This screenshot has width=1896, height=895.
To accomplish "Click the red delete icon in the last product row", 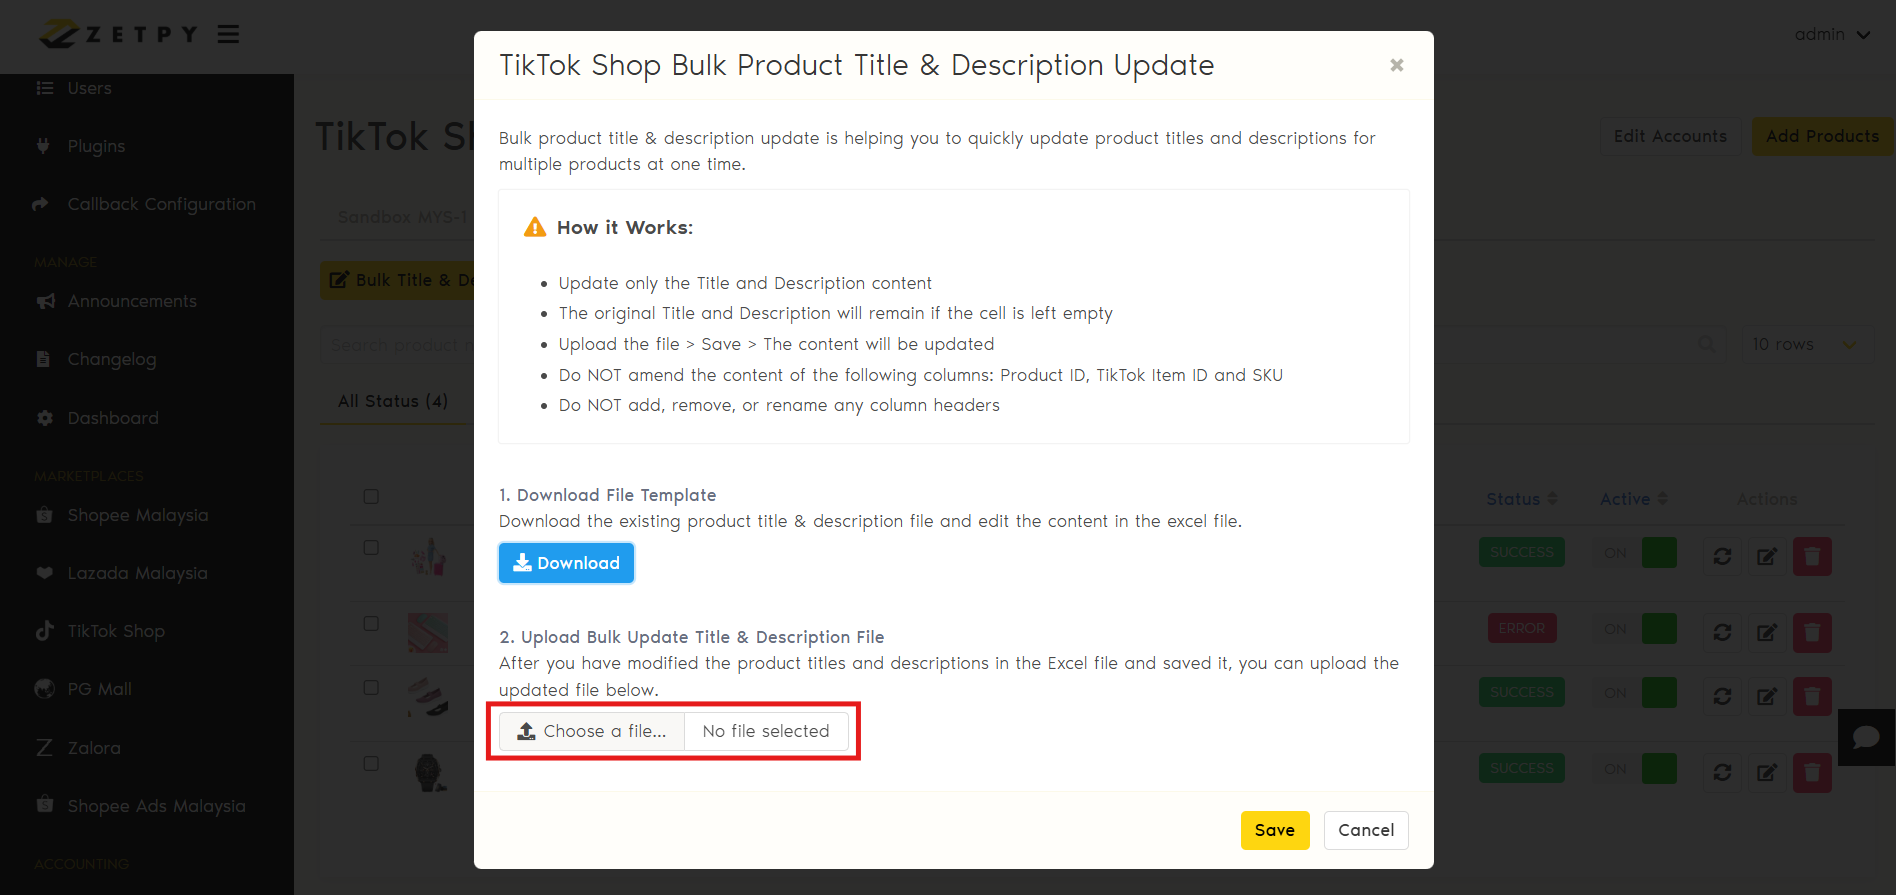I will pyautogui.click(x=1812, y=772).
